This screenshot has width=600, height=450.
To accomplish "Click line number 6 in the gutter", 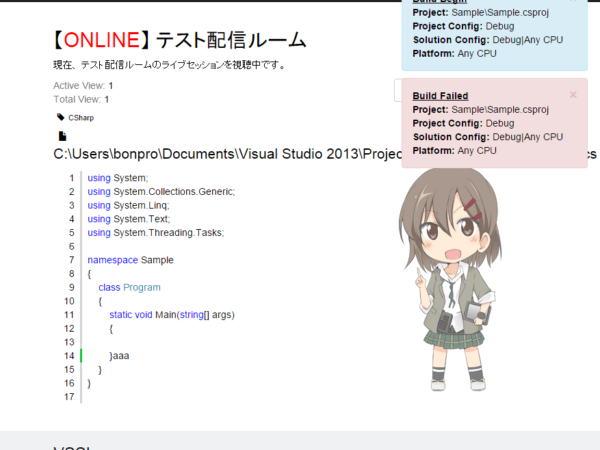I will point(72,246).
